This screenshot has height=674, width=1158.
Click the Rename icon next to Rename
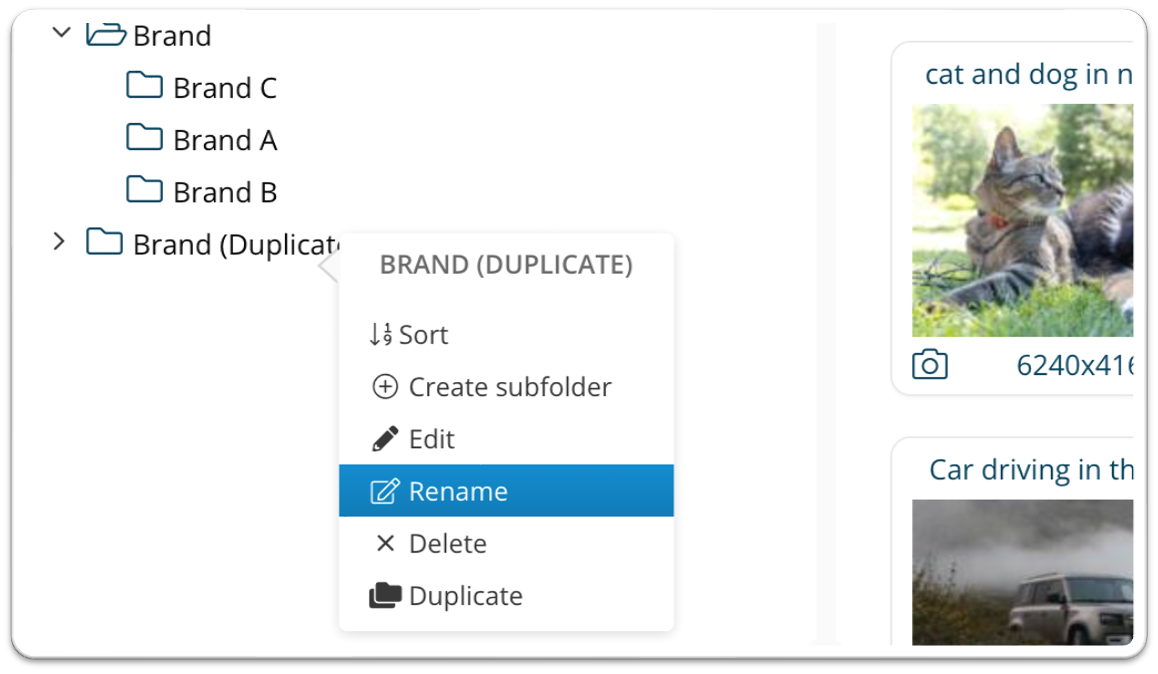pos(383,491)
